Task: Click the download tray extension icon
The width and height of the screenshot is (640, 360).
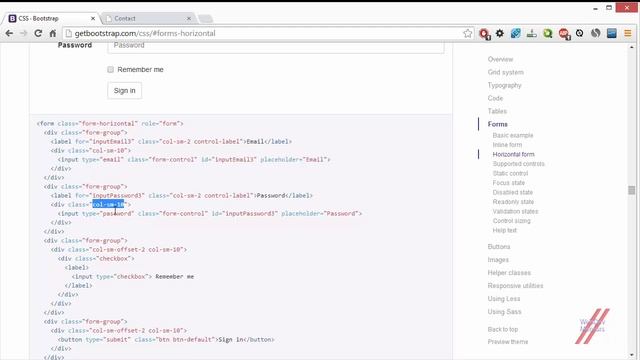Action: click(x=531, y=33)
